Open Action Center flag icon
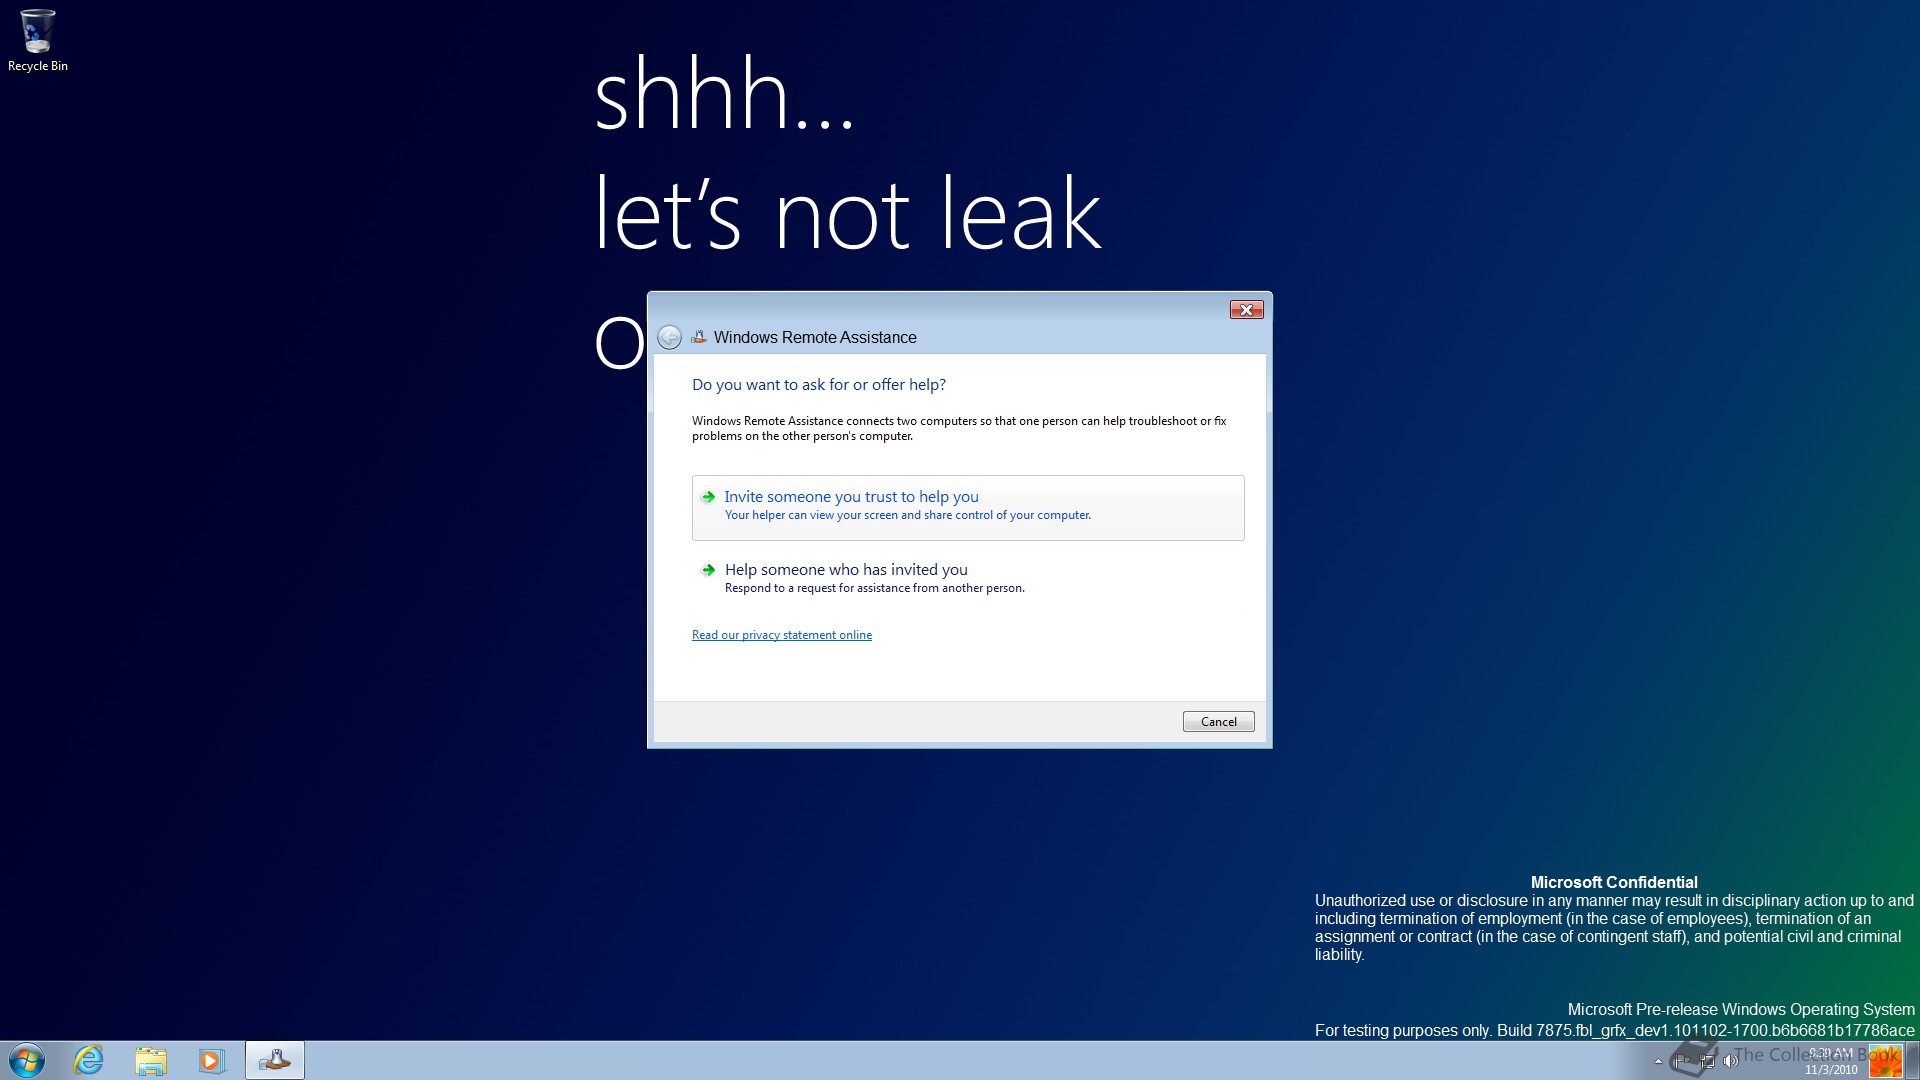Viewport: 1920px width, 1080px height. 1684,1061
